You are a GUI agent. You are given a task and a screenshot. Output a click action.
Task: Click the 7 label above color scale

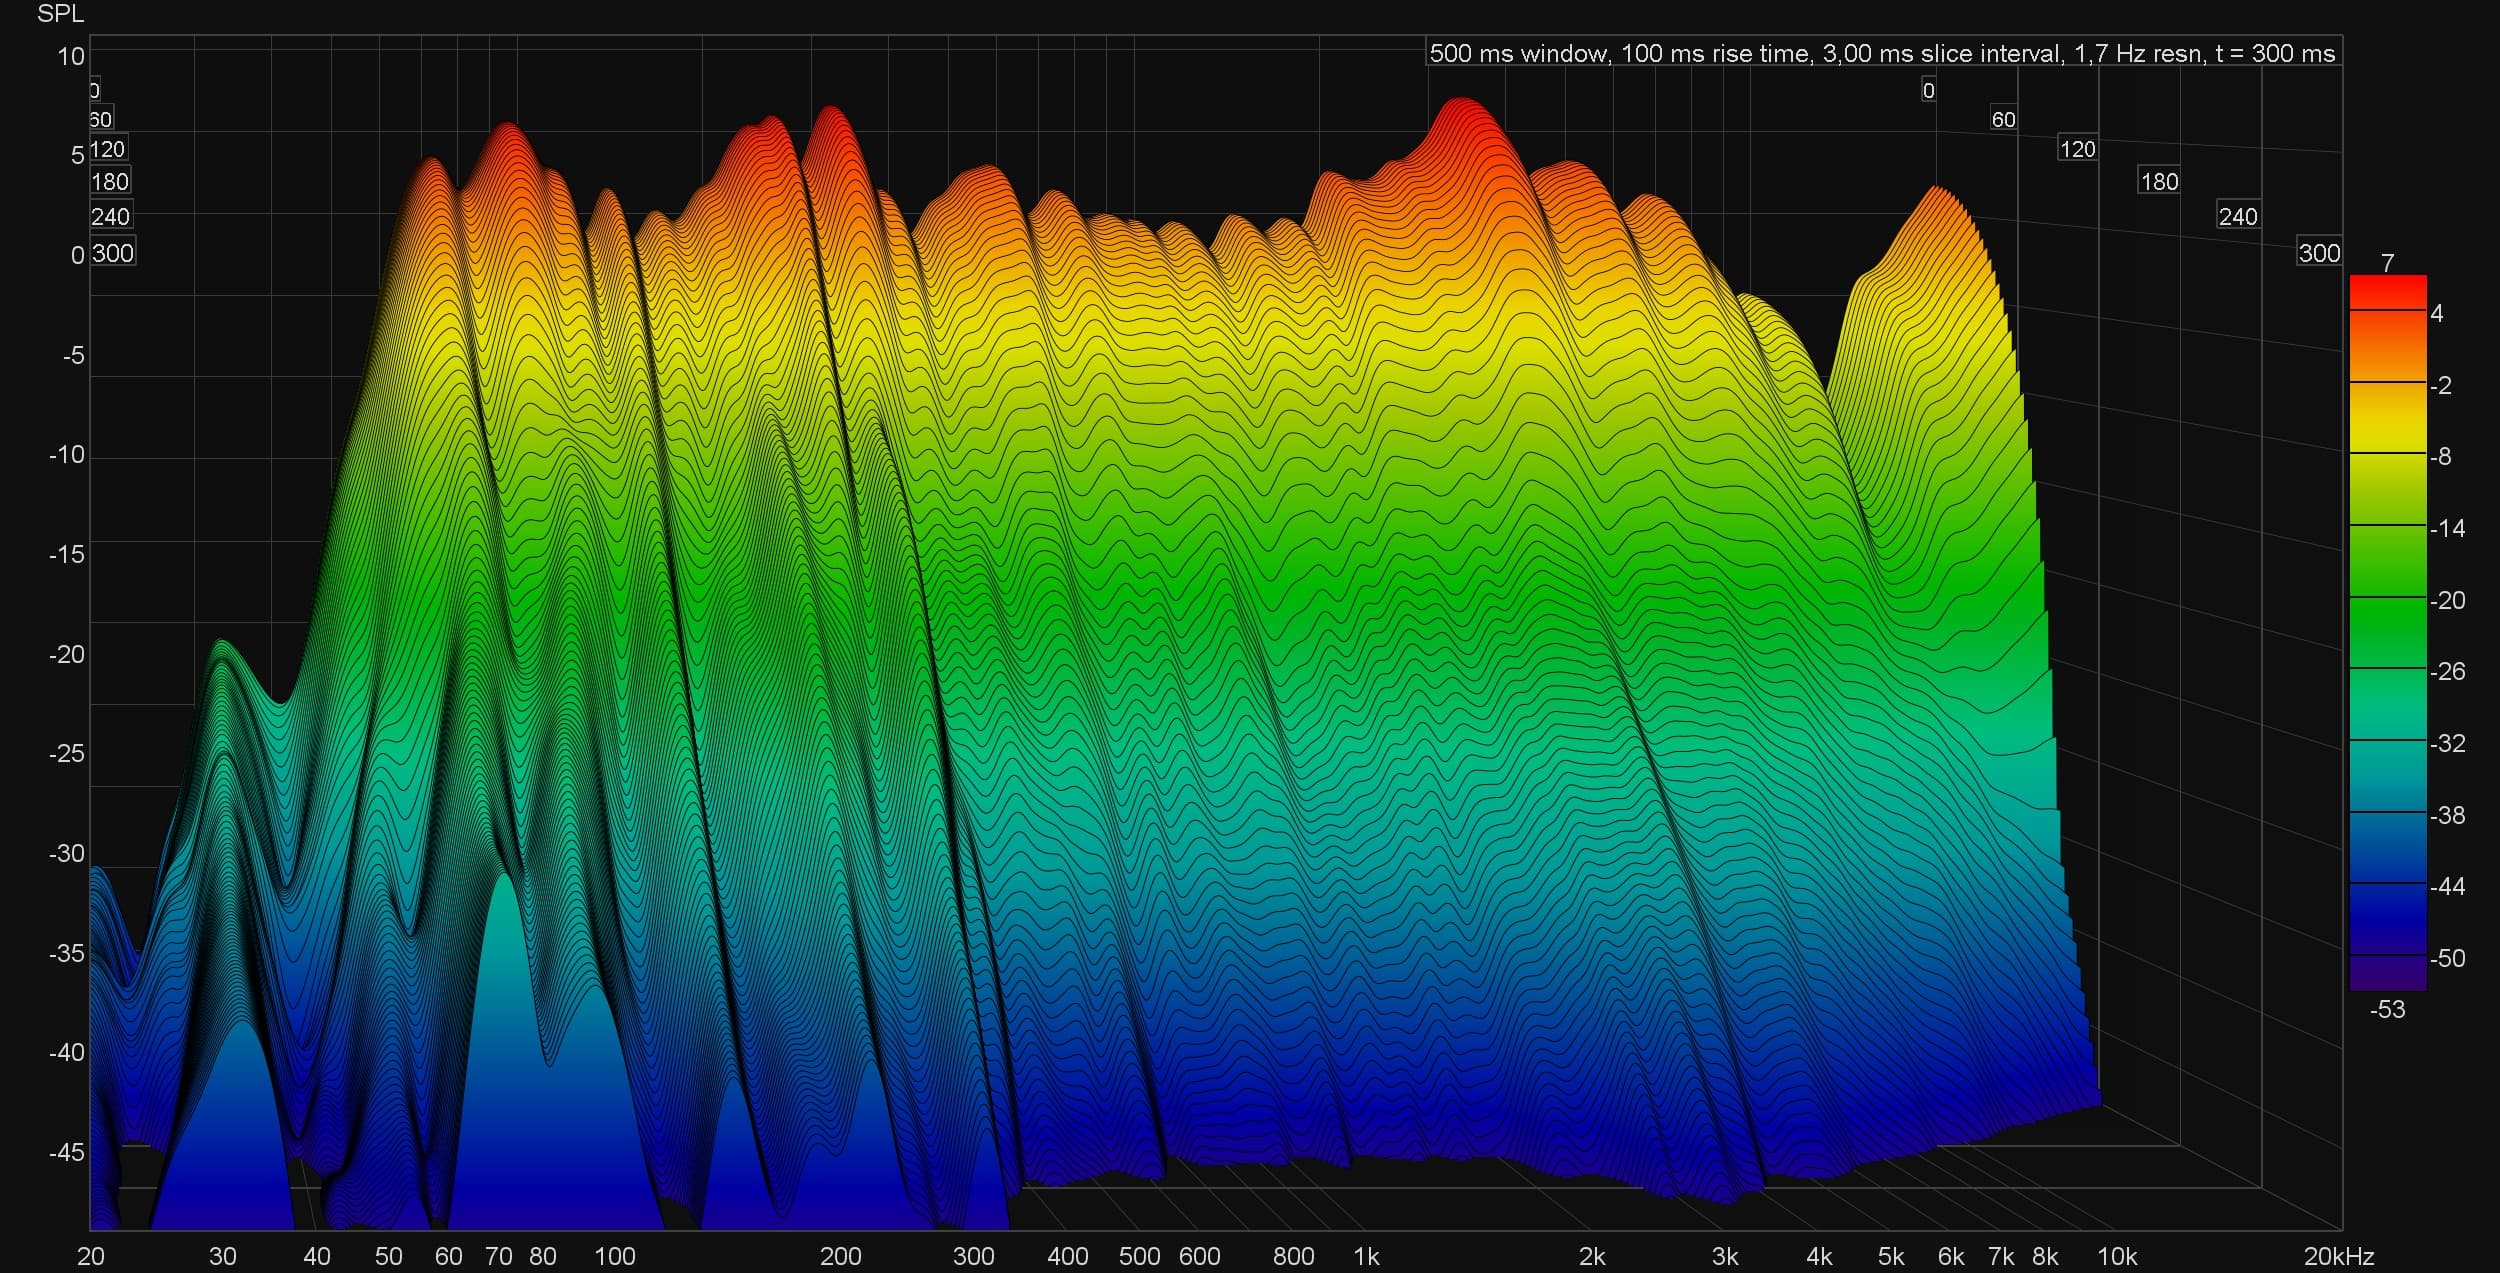(x=2387, y=263)
